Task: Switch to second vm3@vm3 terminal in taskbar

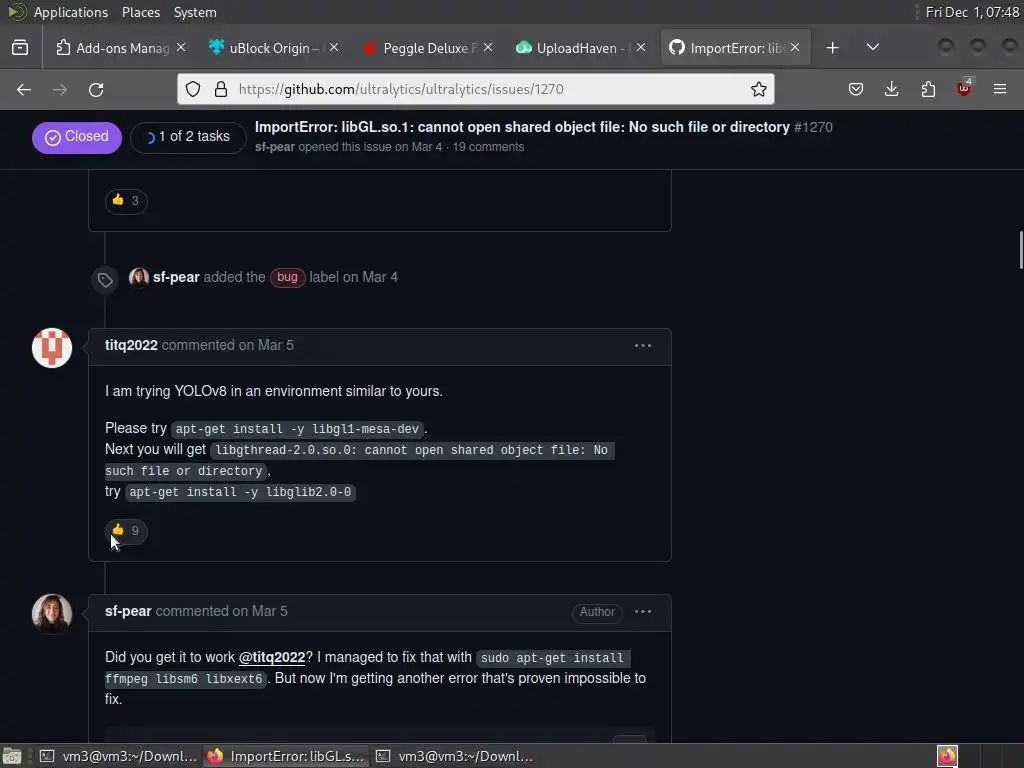Action: [x=455, y=756]
